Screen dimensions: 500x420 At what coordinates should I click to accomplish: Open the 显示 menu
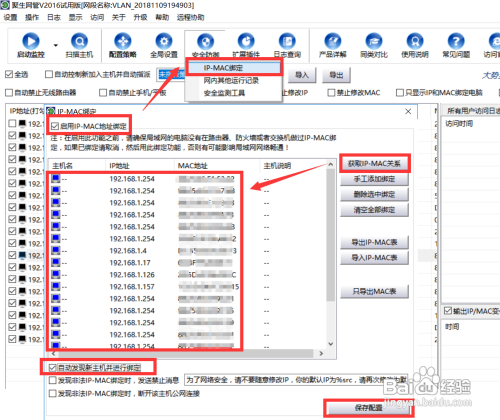(75, 17)
